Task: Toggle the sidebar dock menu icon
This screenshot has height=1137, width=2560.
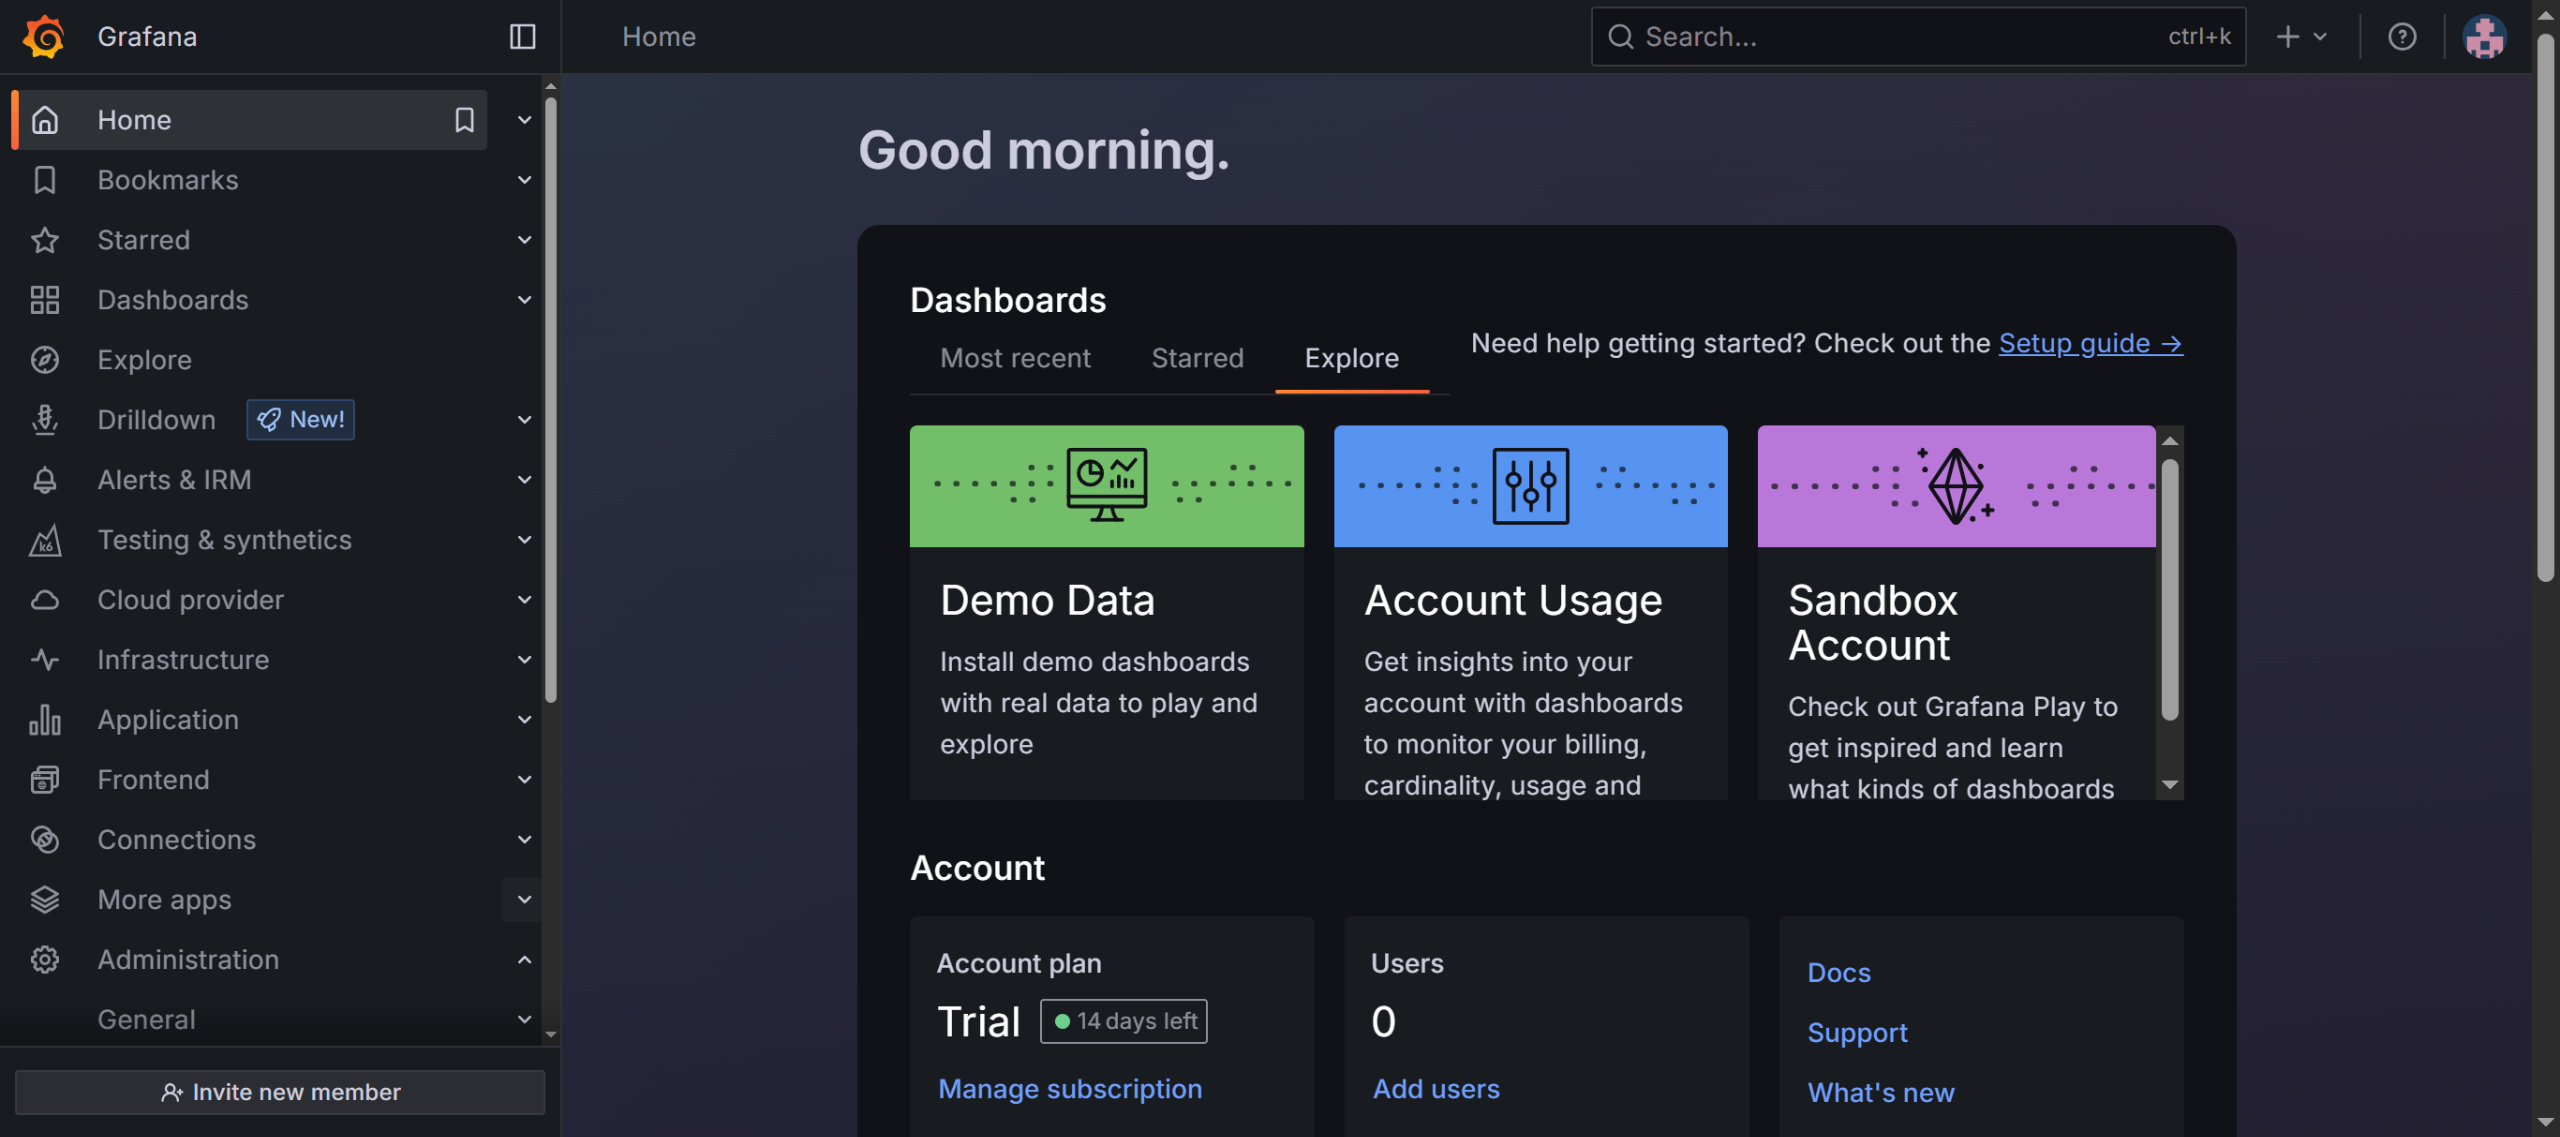Action: (x=522, y=36)
